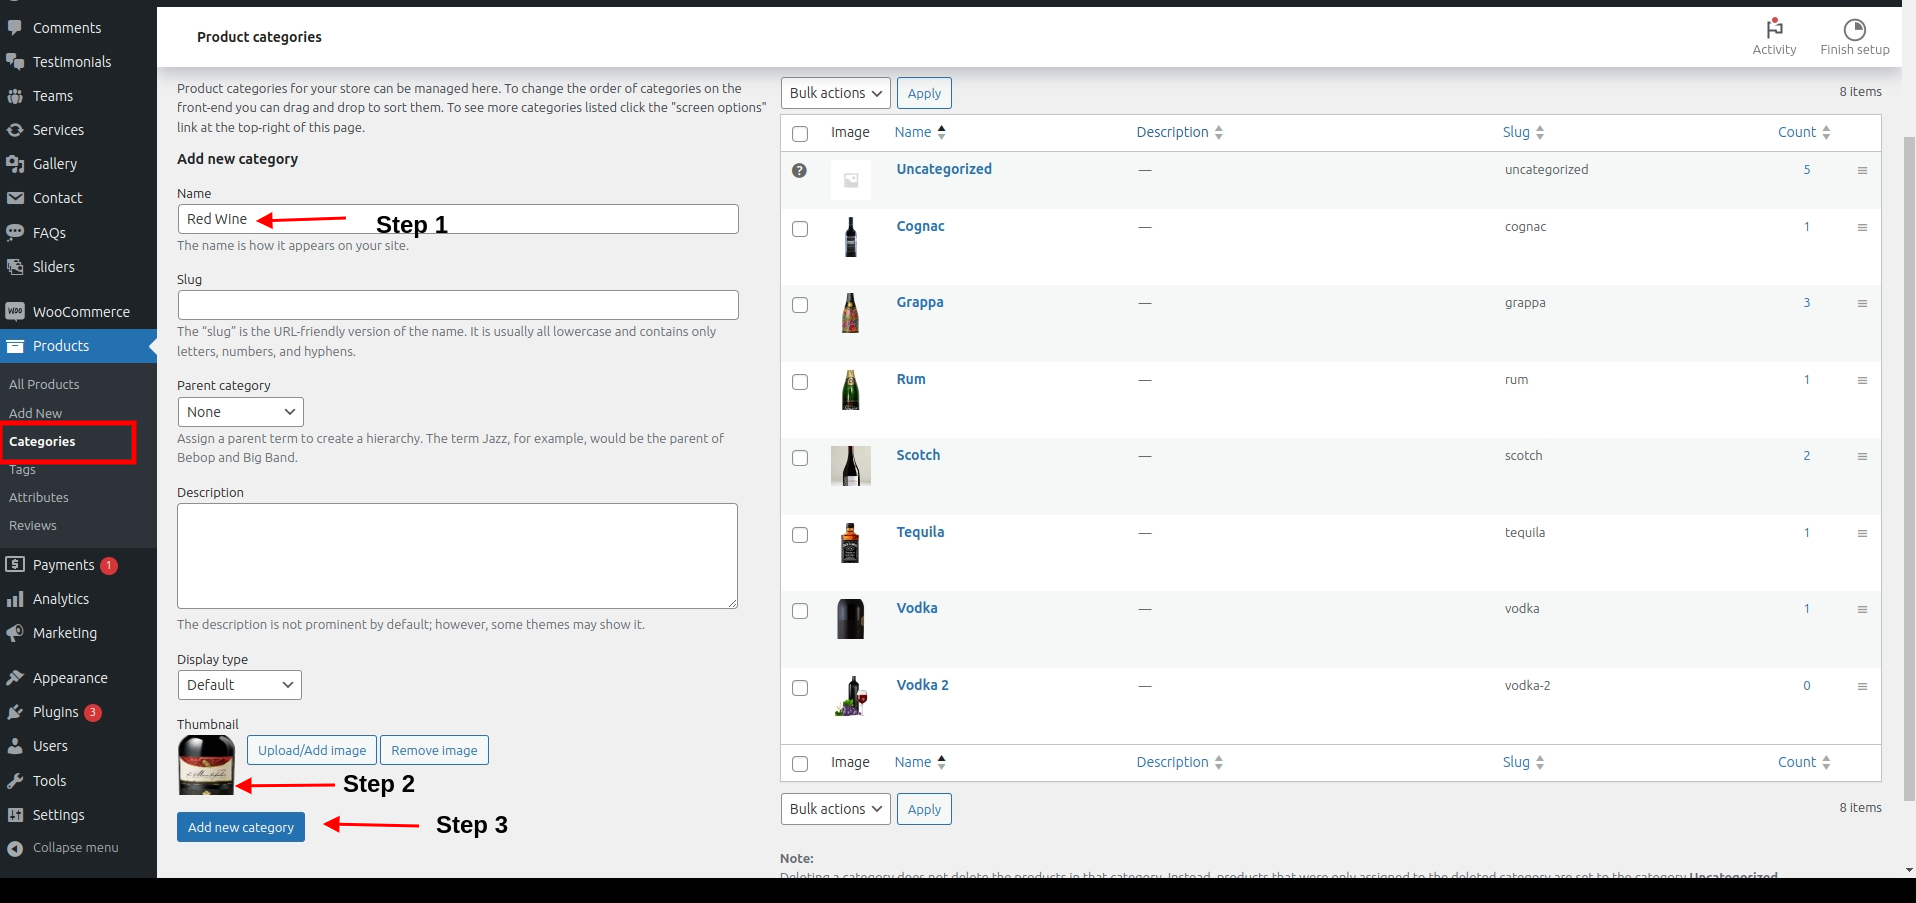Sort by Count in the table header
Image resolution: width=1916 pixels, height=903 pixels.
pos(1804,132)
